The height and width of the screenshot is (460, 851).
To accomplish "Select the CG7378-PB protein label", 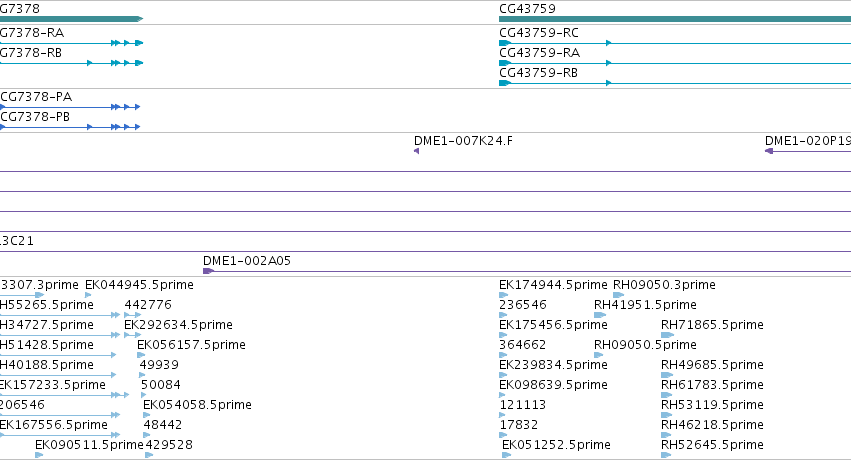I will (35, 117).
